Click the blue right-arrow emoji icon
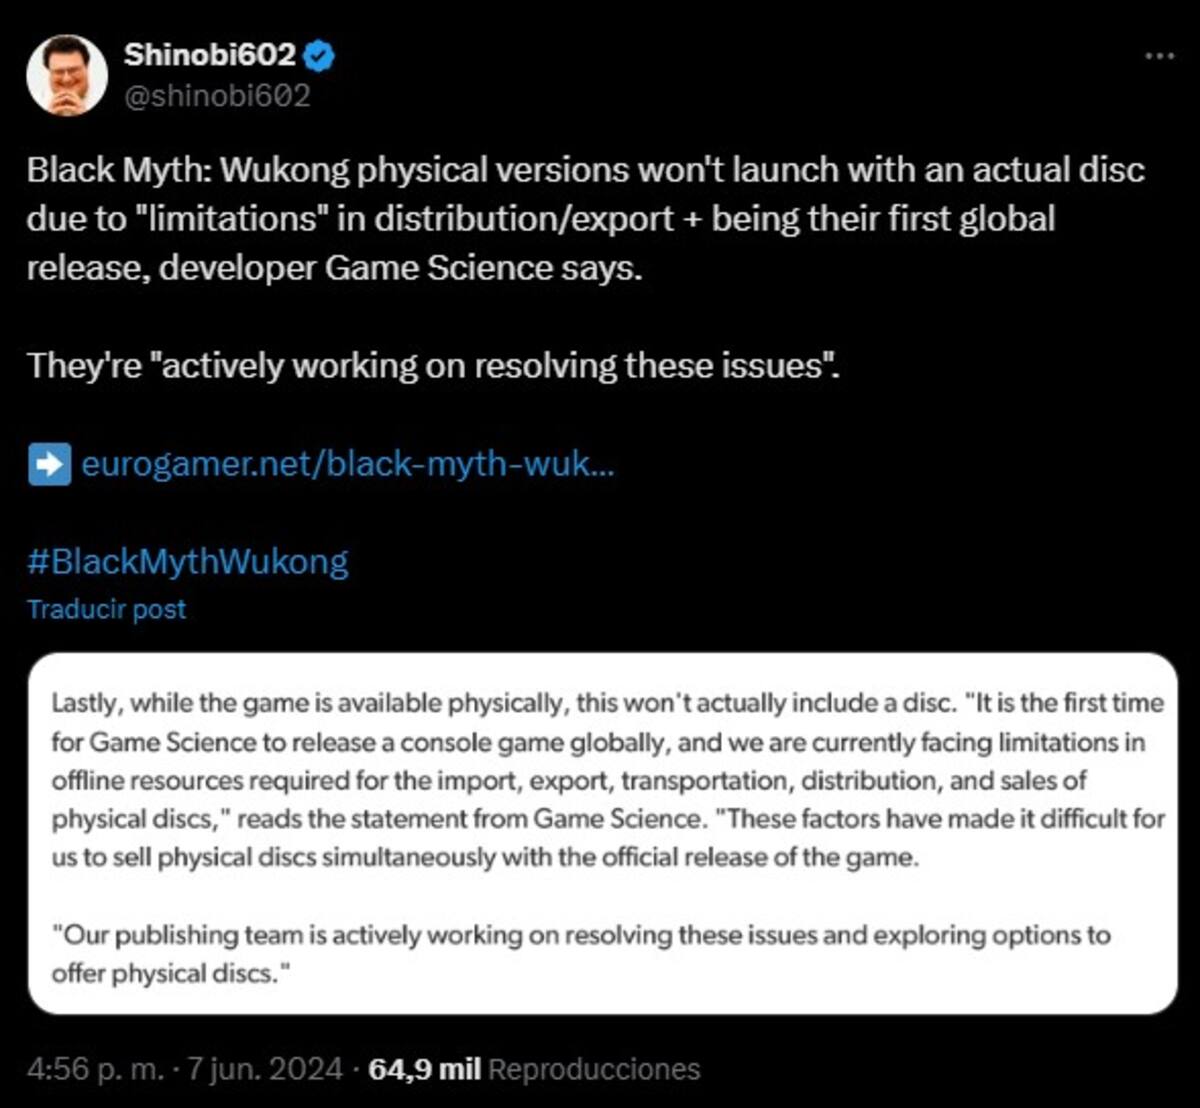Viewport: 1200px width, 1108px height. [x=49, y=464]
